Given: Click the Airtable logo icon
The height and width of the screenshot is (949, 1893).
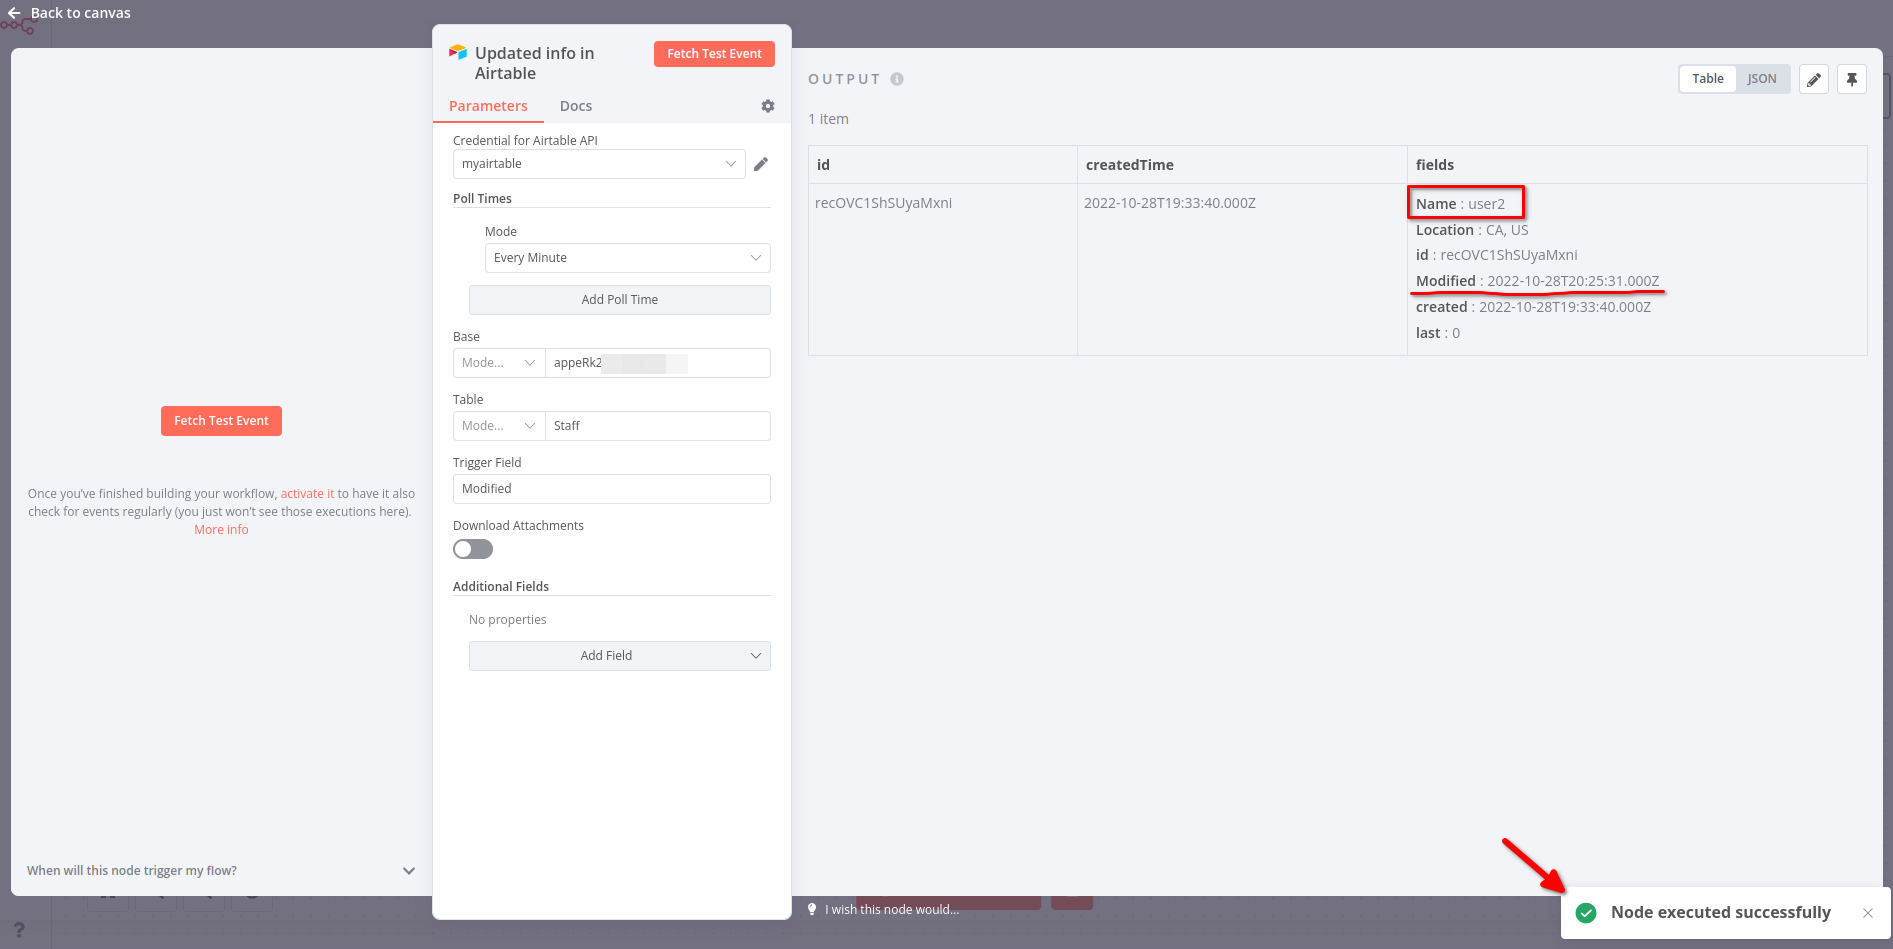Looking at the screenshot, I should (x=458, y=52).
